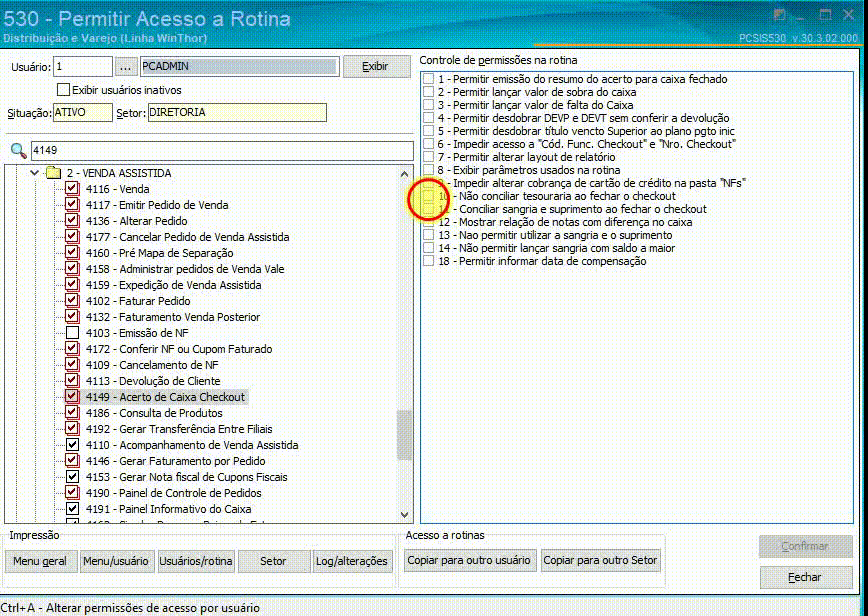
Task: Select 4158 - Administrar pedidos de Venda Vale
Action: [184, 269]
